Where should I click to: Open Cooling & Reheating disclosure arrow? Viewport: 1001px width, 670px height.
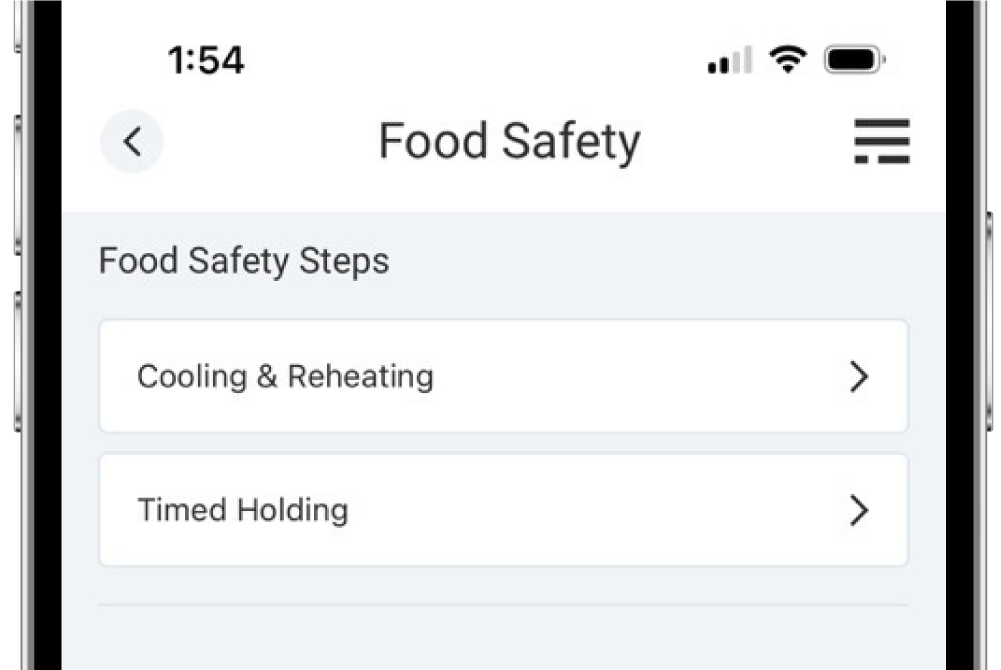point(858,376)
